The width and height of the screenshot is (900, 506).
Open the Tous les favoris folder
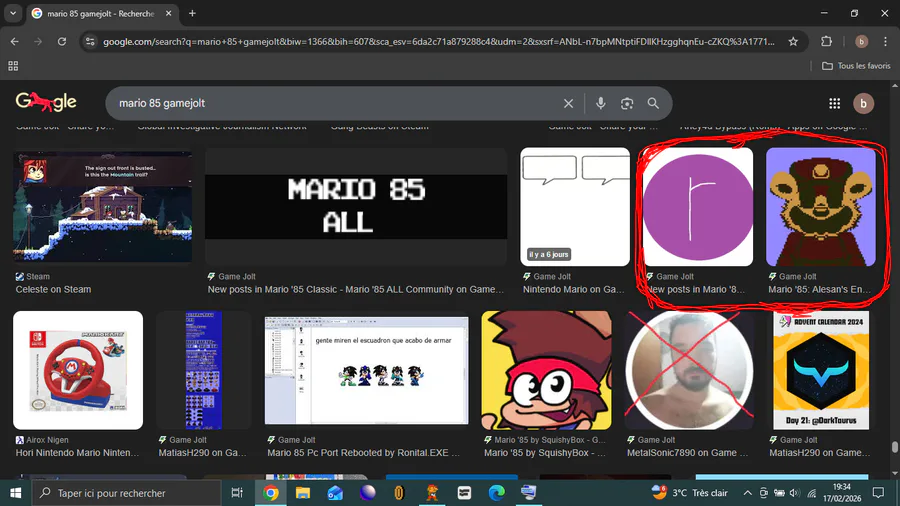tap(856, 66)
